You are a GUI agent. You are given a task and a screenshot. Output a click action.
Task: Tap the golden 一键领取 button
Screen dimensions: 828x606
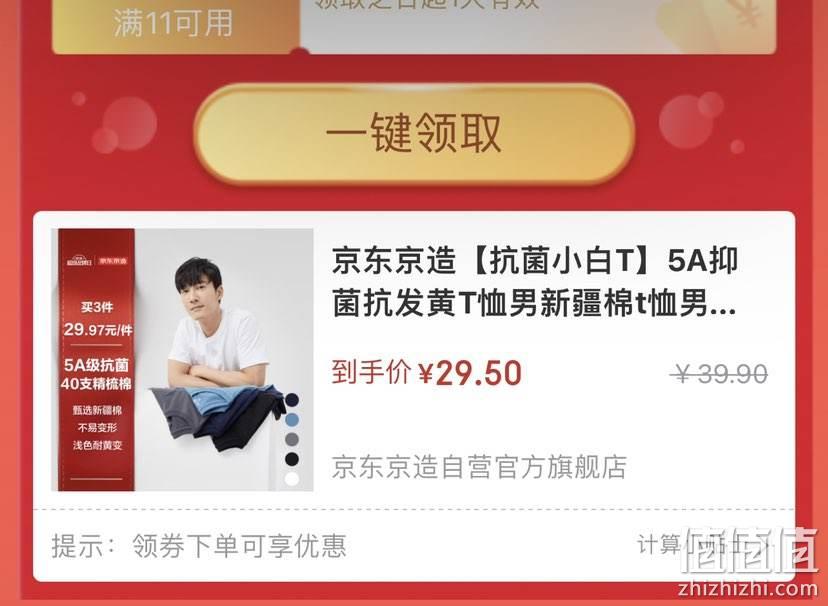pyautogui.click(x=414, y=134)
